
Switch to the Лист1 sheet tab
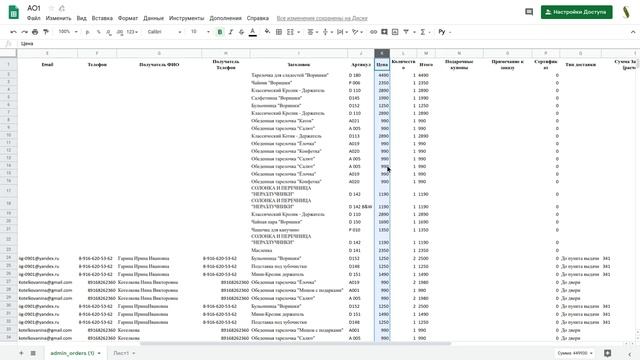(x=124, y=353)
